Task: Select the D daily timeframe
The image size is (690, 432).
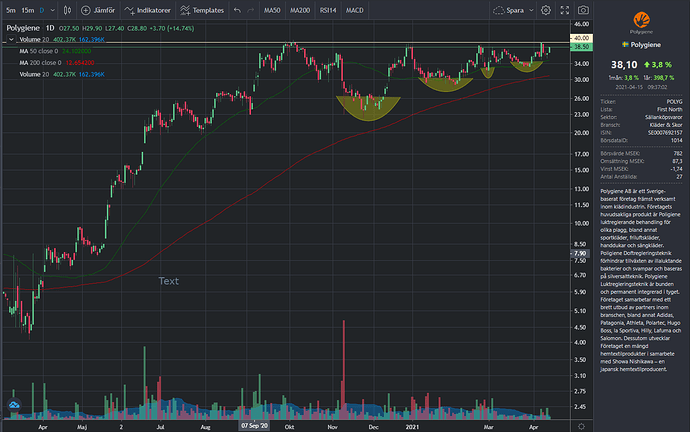Action: 42,10
